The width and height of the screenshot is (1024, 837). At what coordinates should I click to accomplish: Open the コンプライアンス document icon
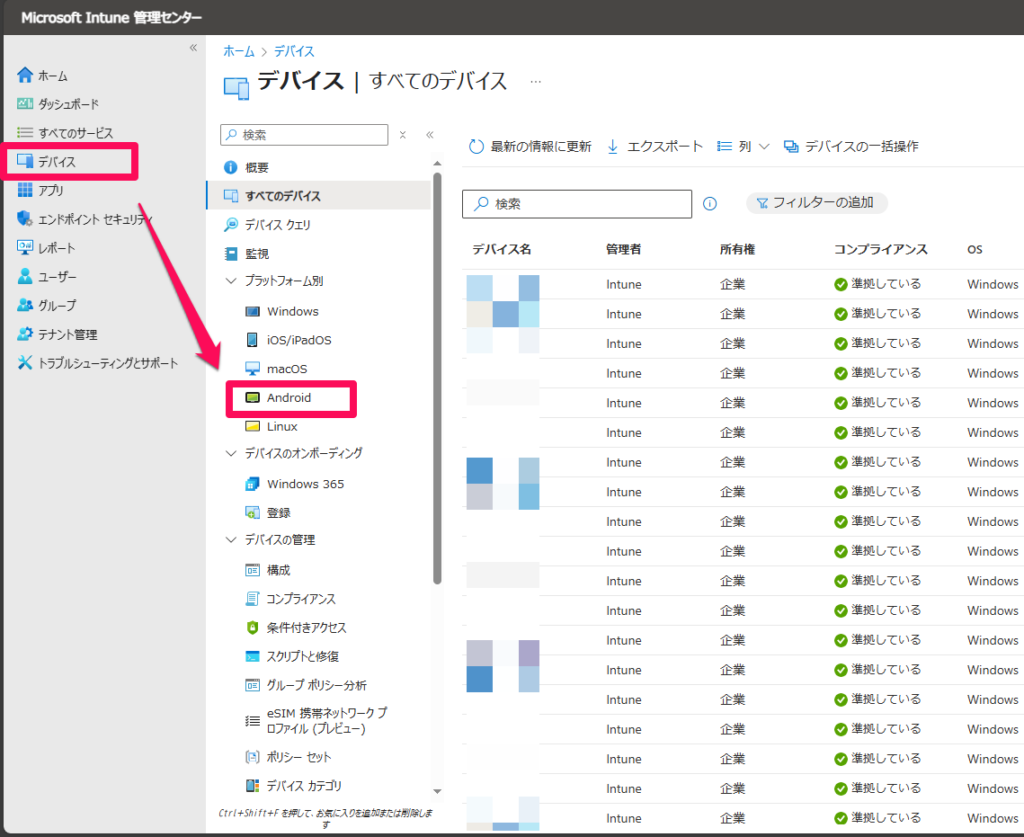pos(253,599)
